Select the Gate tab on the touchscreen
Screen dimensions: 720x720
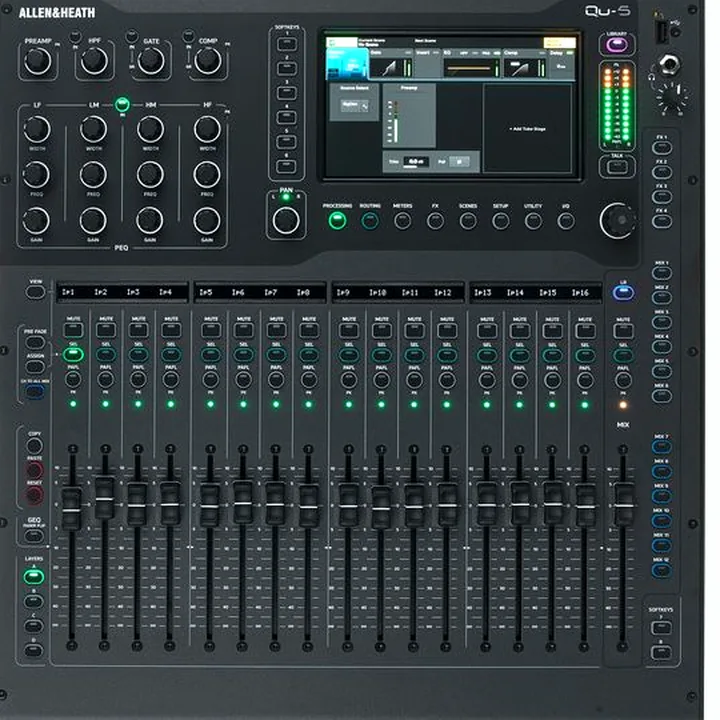tap(391, 64)
